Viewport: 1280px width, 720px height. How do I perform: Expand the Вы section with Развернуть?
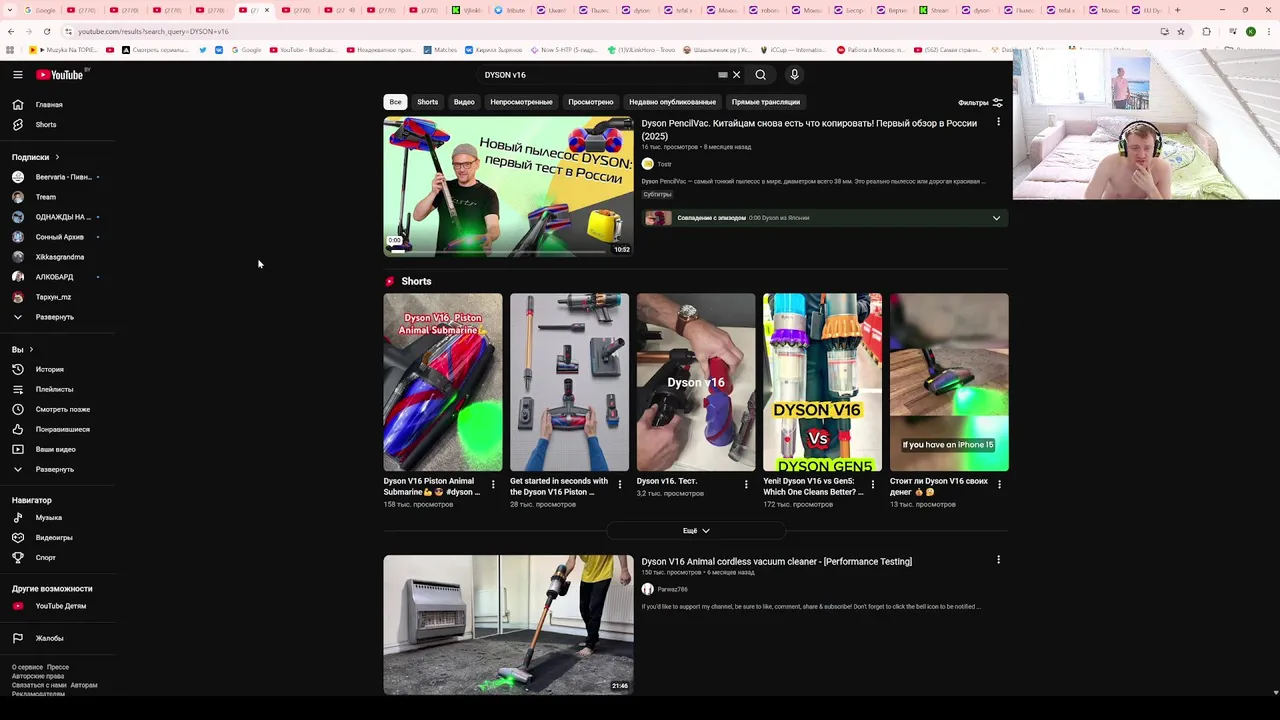coord(54,469)
